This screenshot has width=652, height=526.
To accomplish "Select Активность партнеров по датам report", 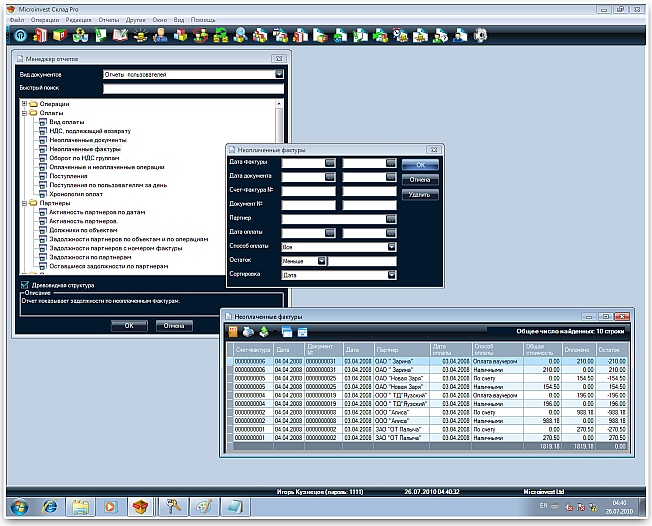I will pos(97,212).
